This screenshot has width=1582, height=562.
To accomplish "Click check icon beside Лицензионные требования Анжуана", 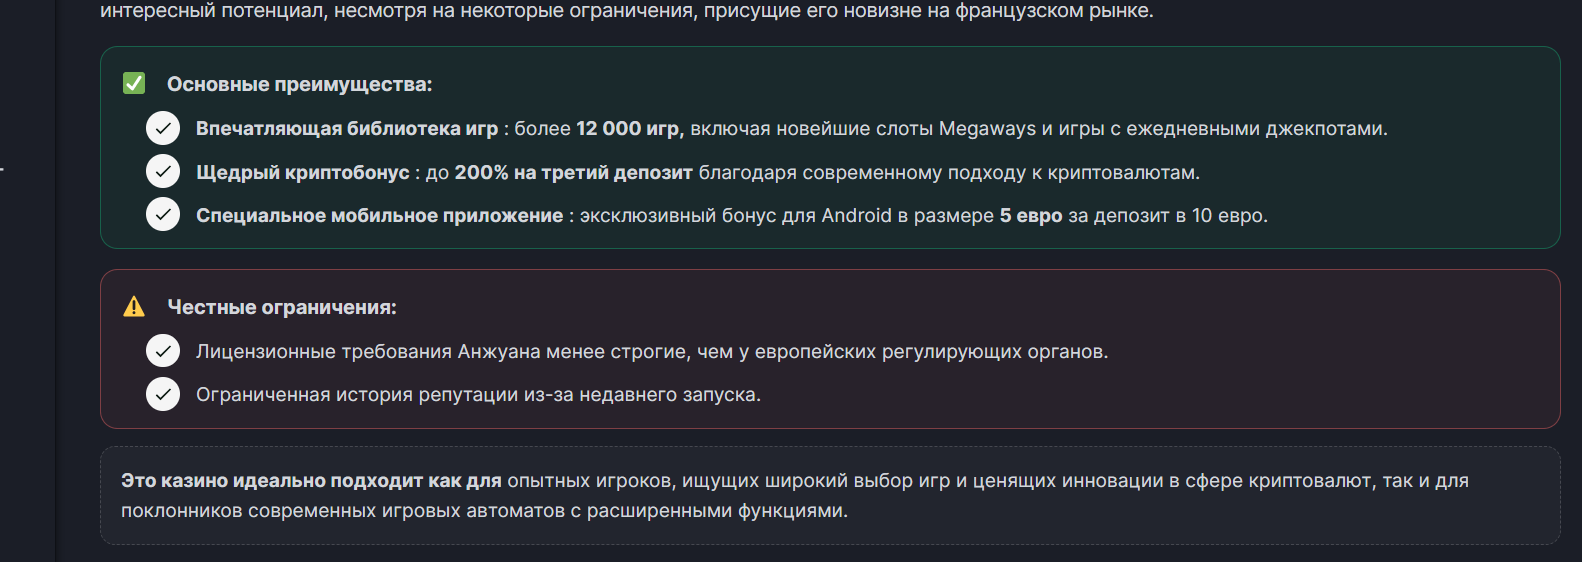I will tap(163, 351).
